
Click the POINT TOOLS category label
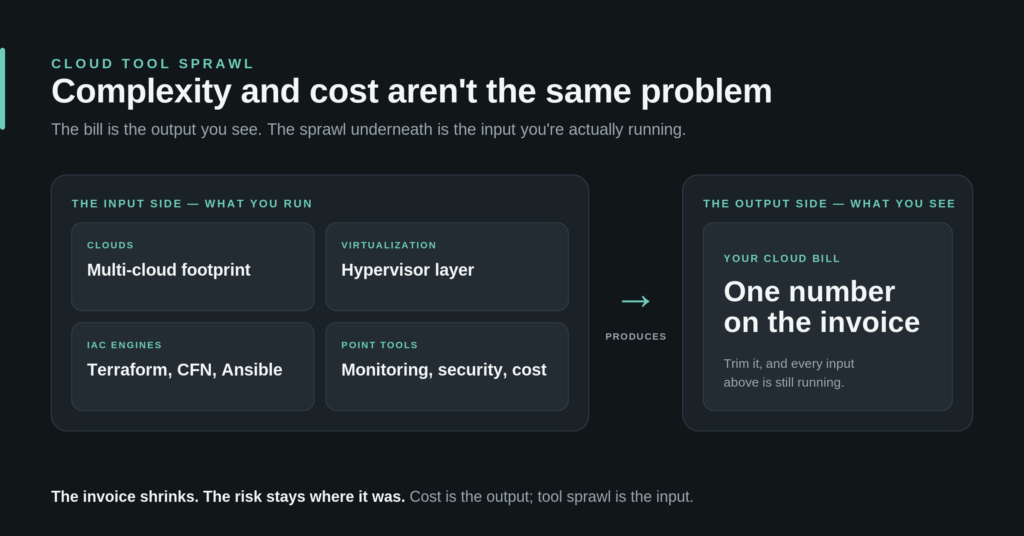(379, 345)
